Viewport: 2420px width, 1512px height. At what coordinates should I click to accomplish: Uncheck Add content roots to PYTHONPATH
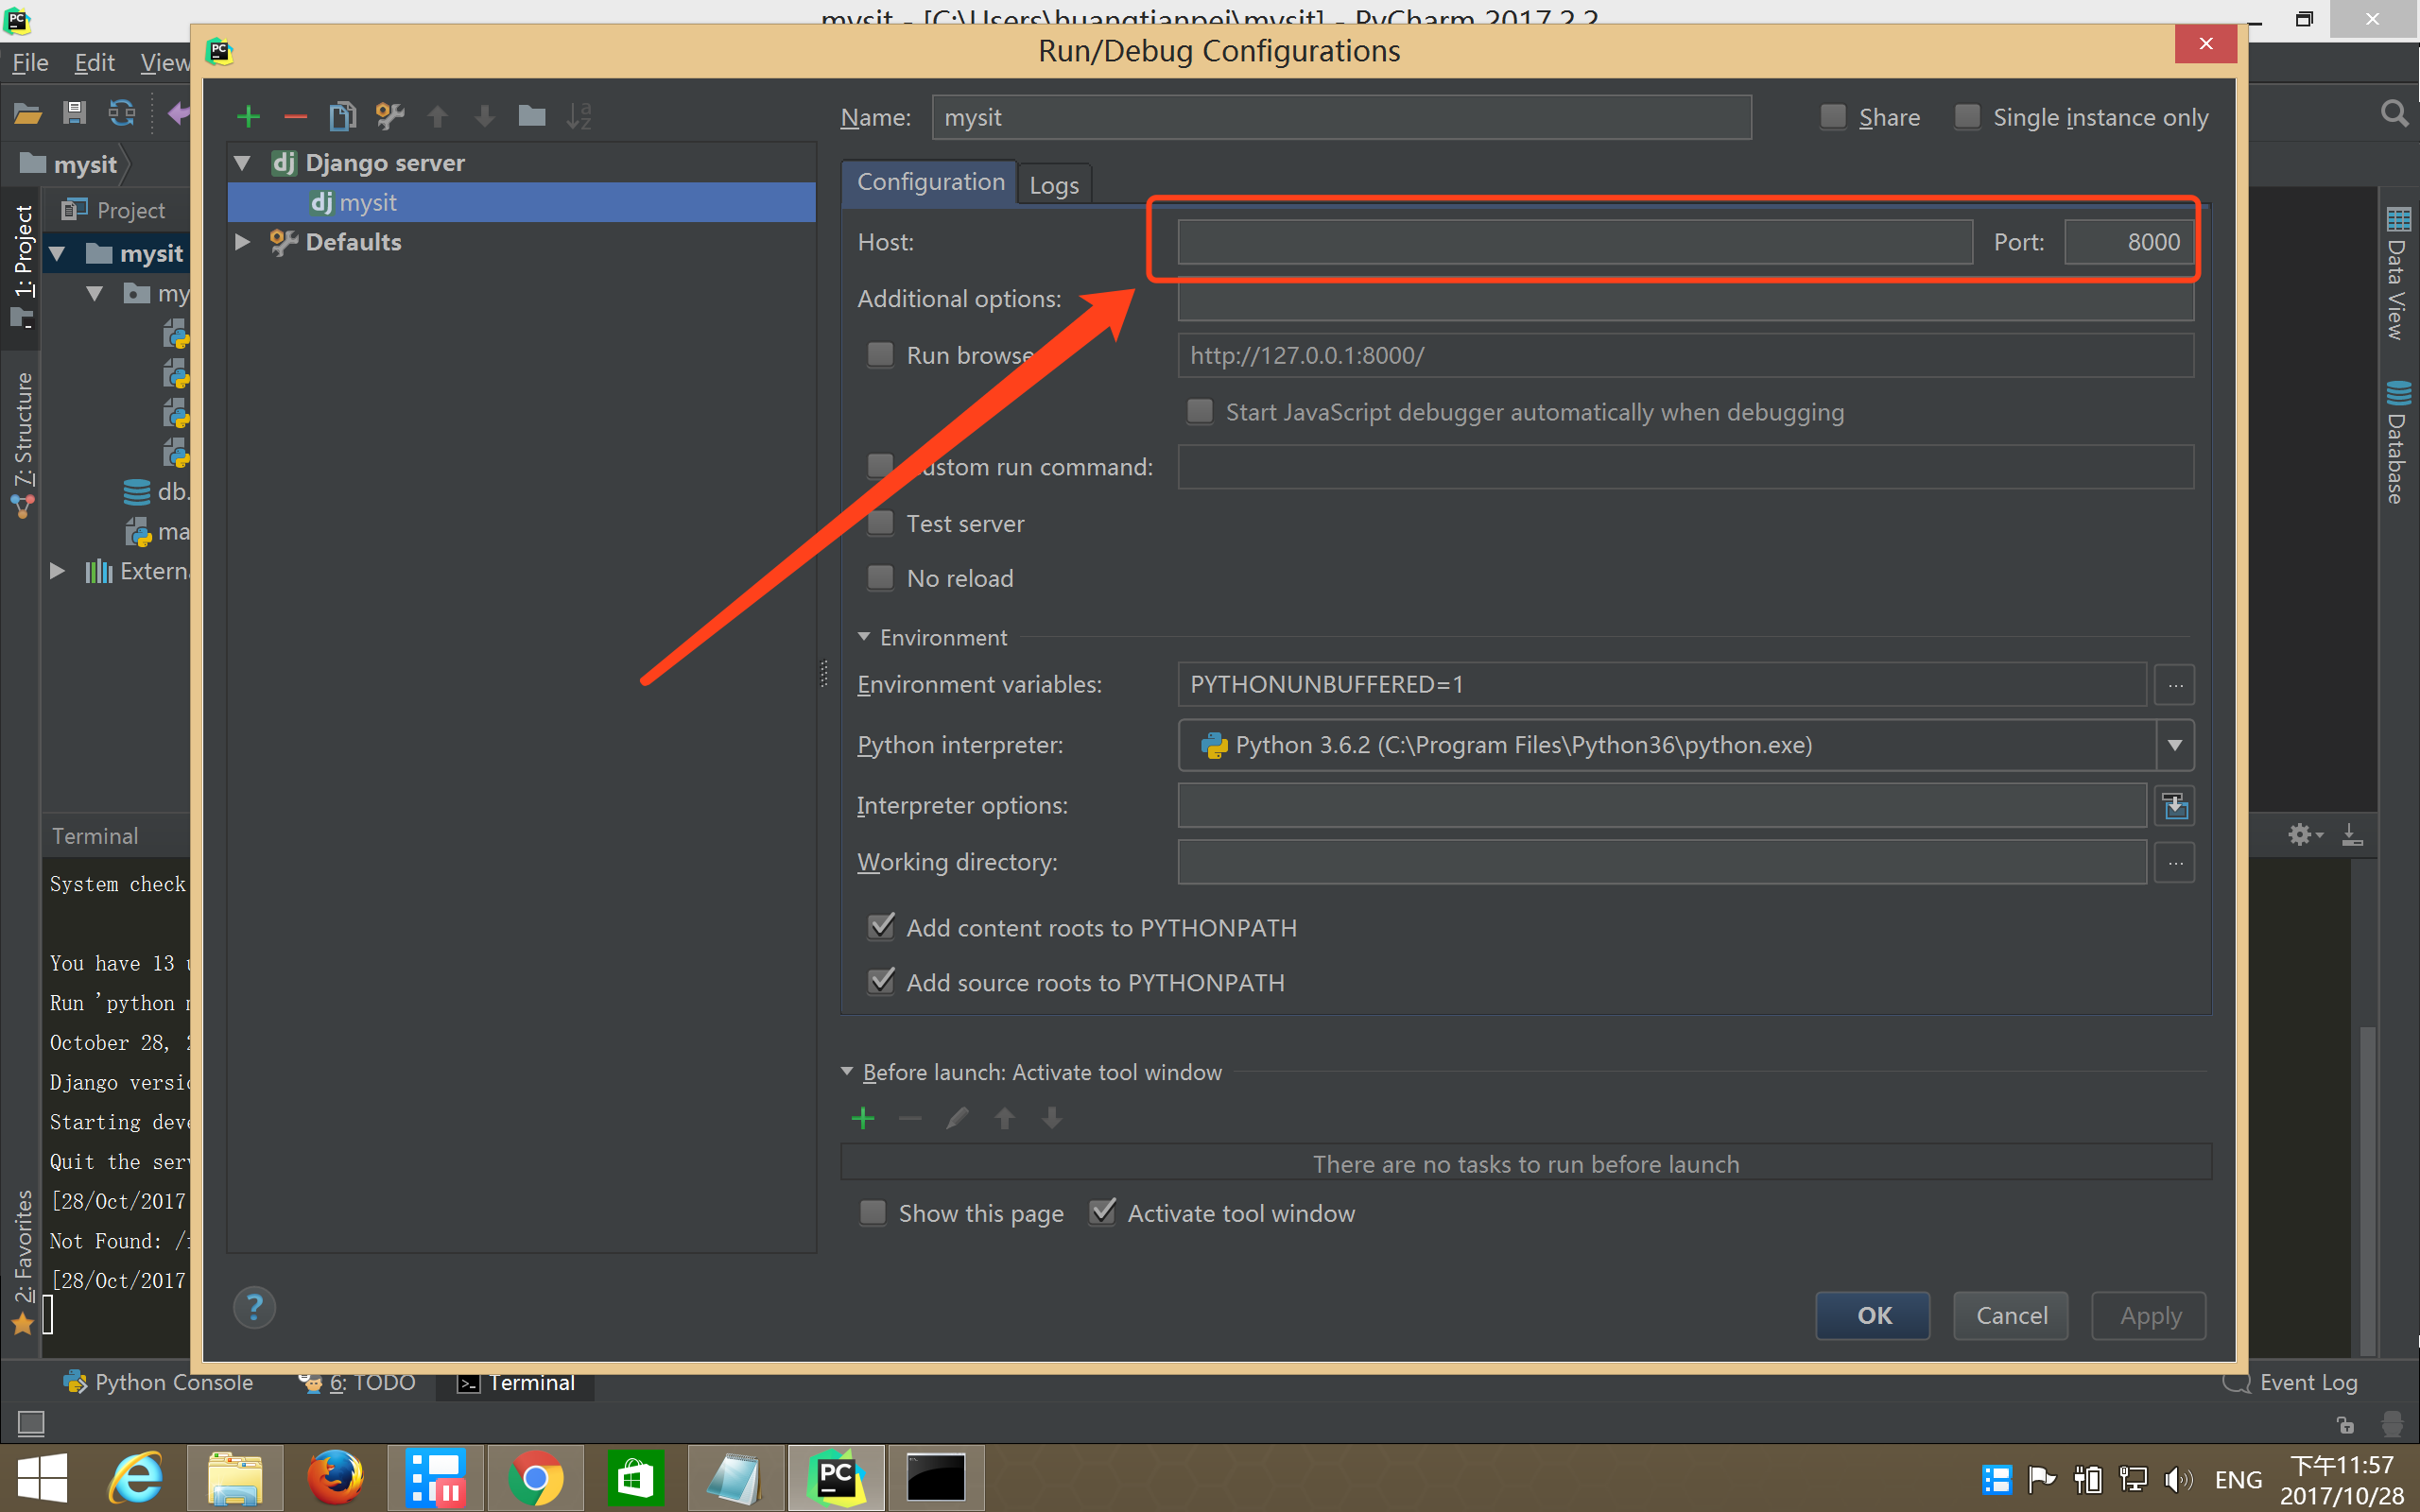[881, 927]
